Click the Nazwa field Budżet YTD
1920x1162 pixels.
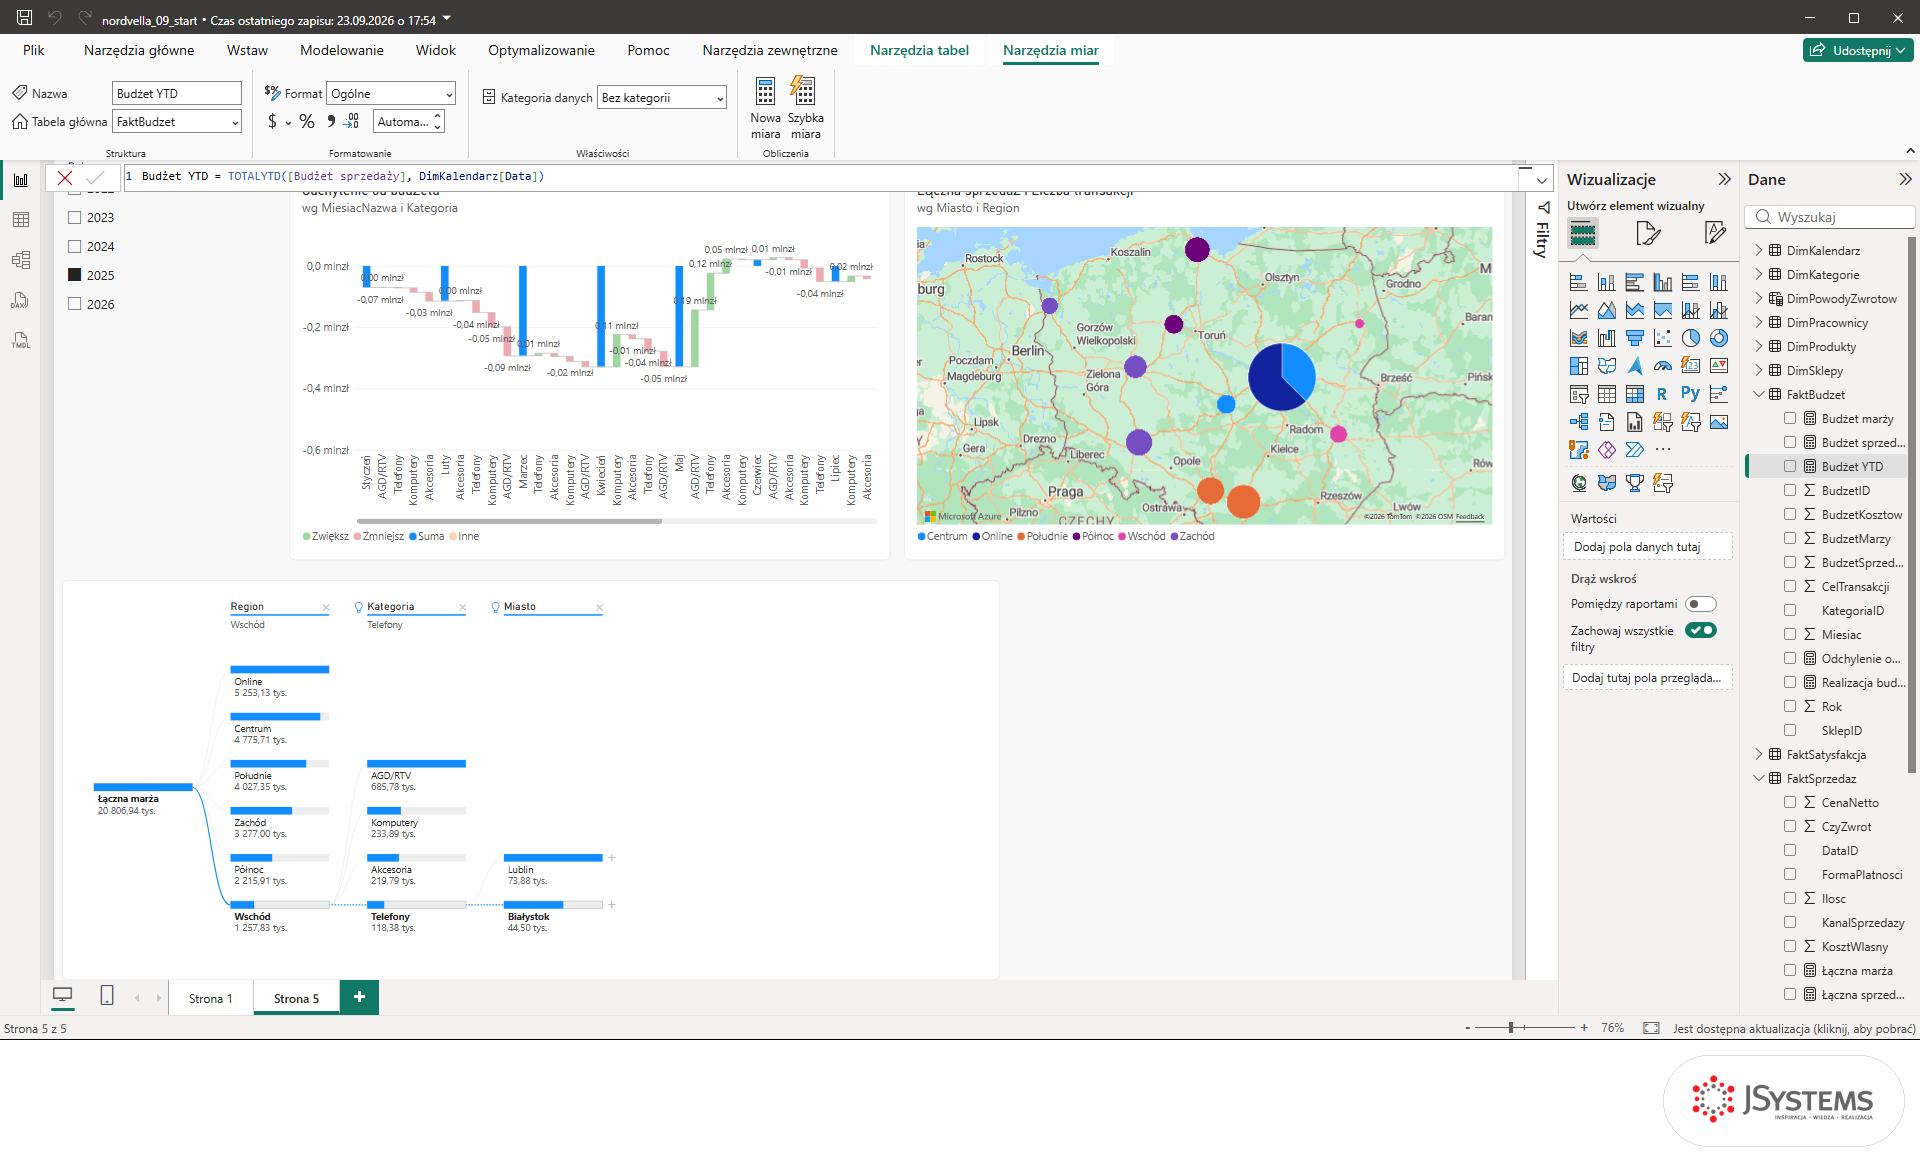tap(177, 93)
